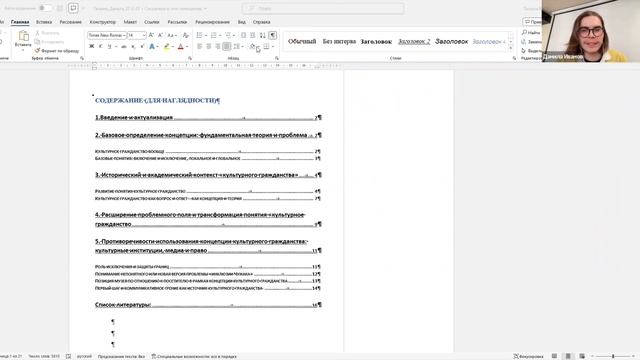Open the Главная (Home) tab

coord(20,22)
